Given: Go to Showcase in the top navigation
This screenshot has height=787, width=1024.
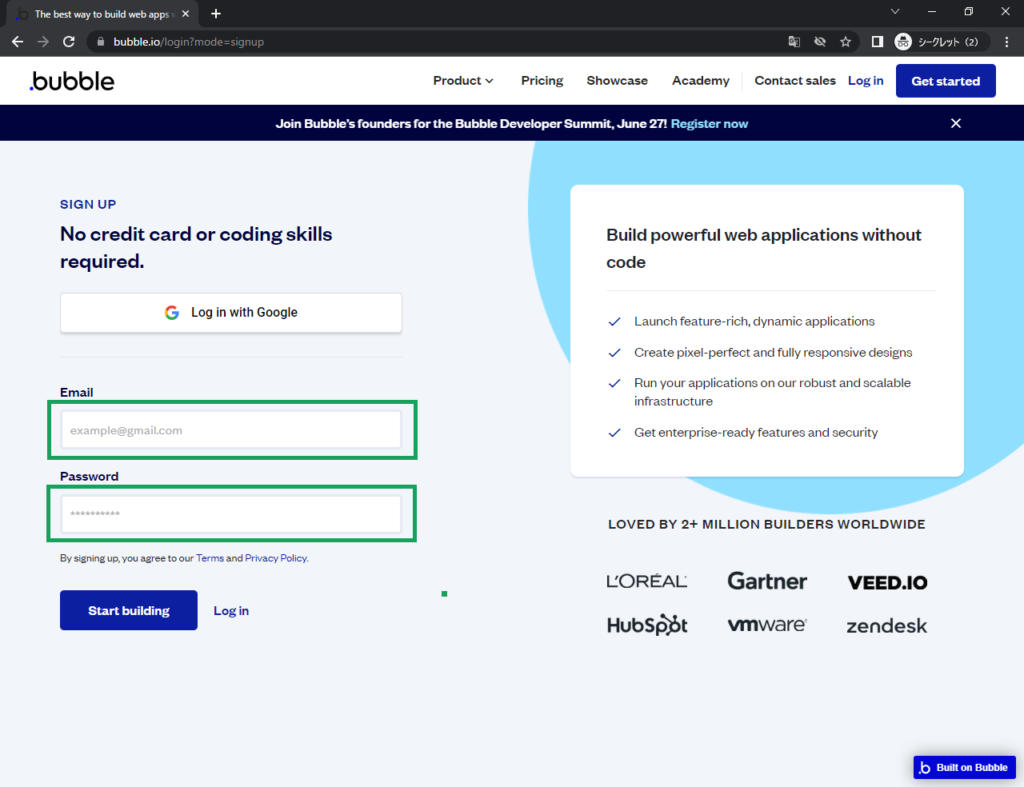Looking at the screenshot, I should 617,81.
